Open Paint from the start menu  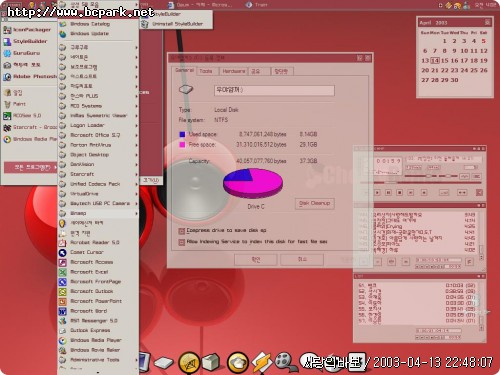28,104
